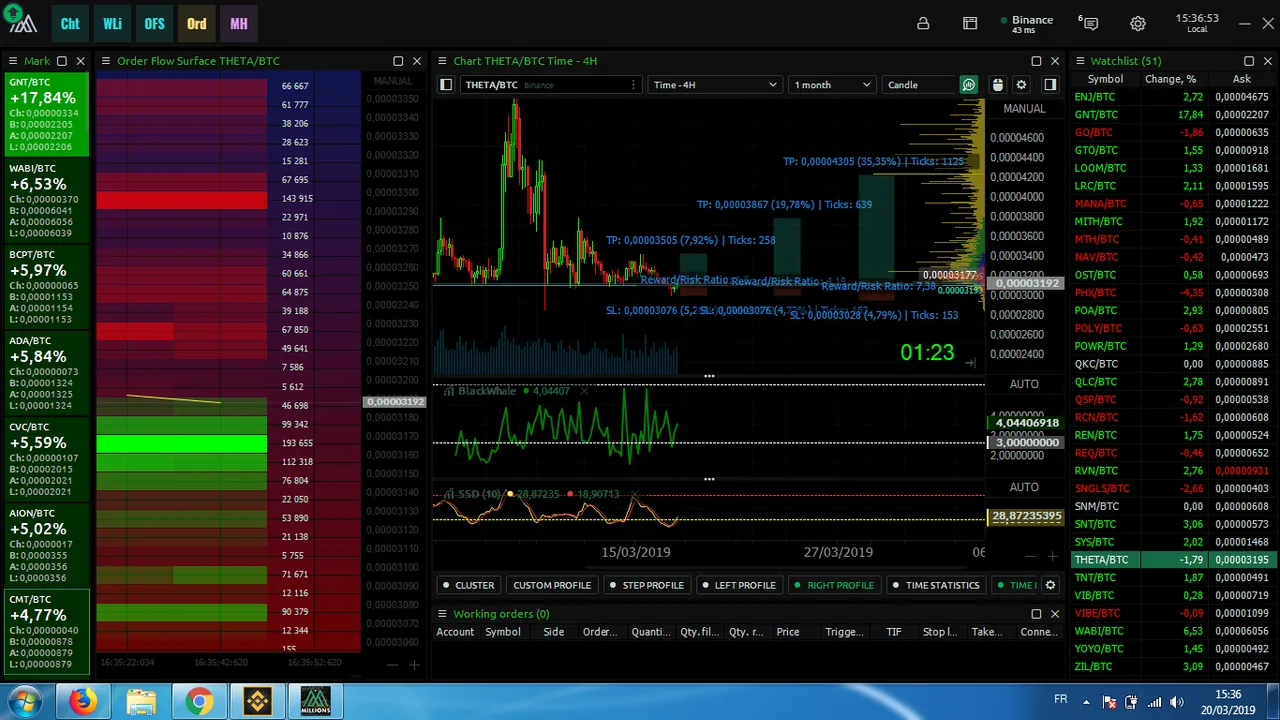
Task: Open the volume analysis toolbar settings gear
Action: [x=1050, y=585]
